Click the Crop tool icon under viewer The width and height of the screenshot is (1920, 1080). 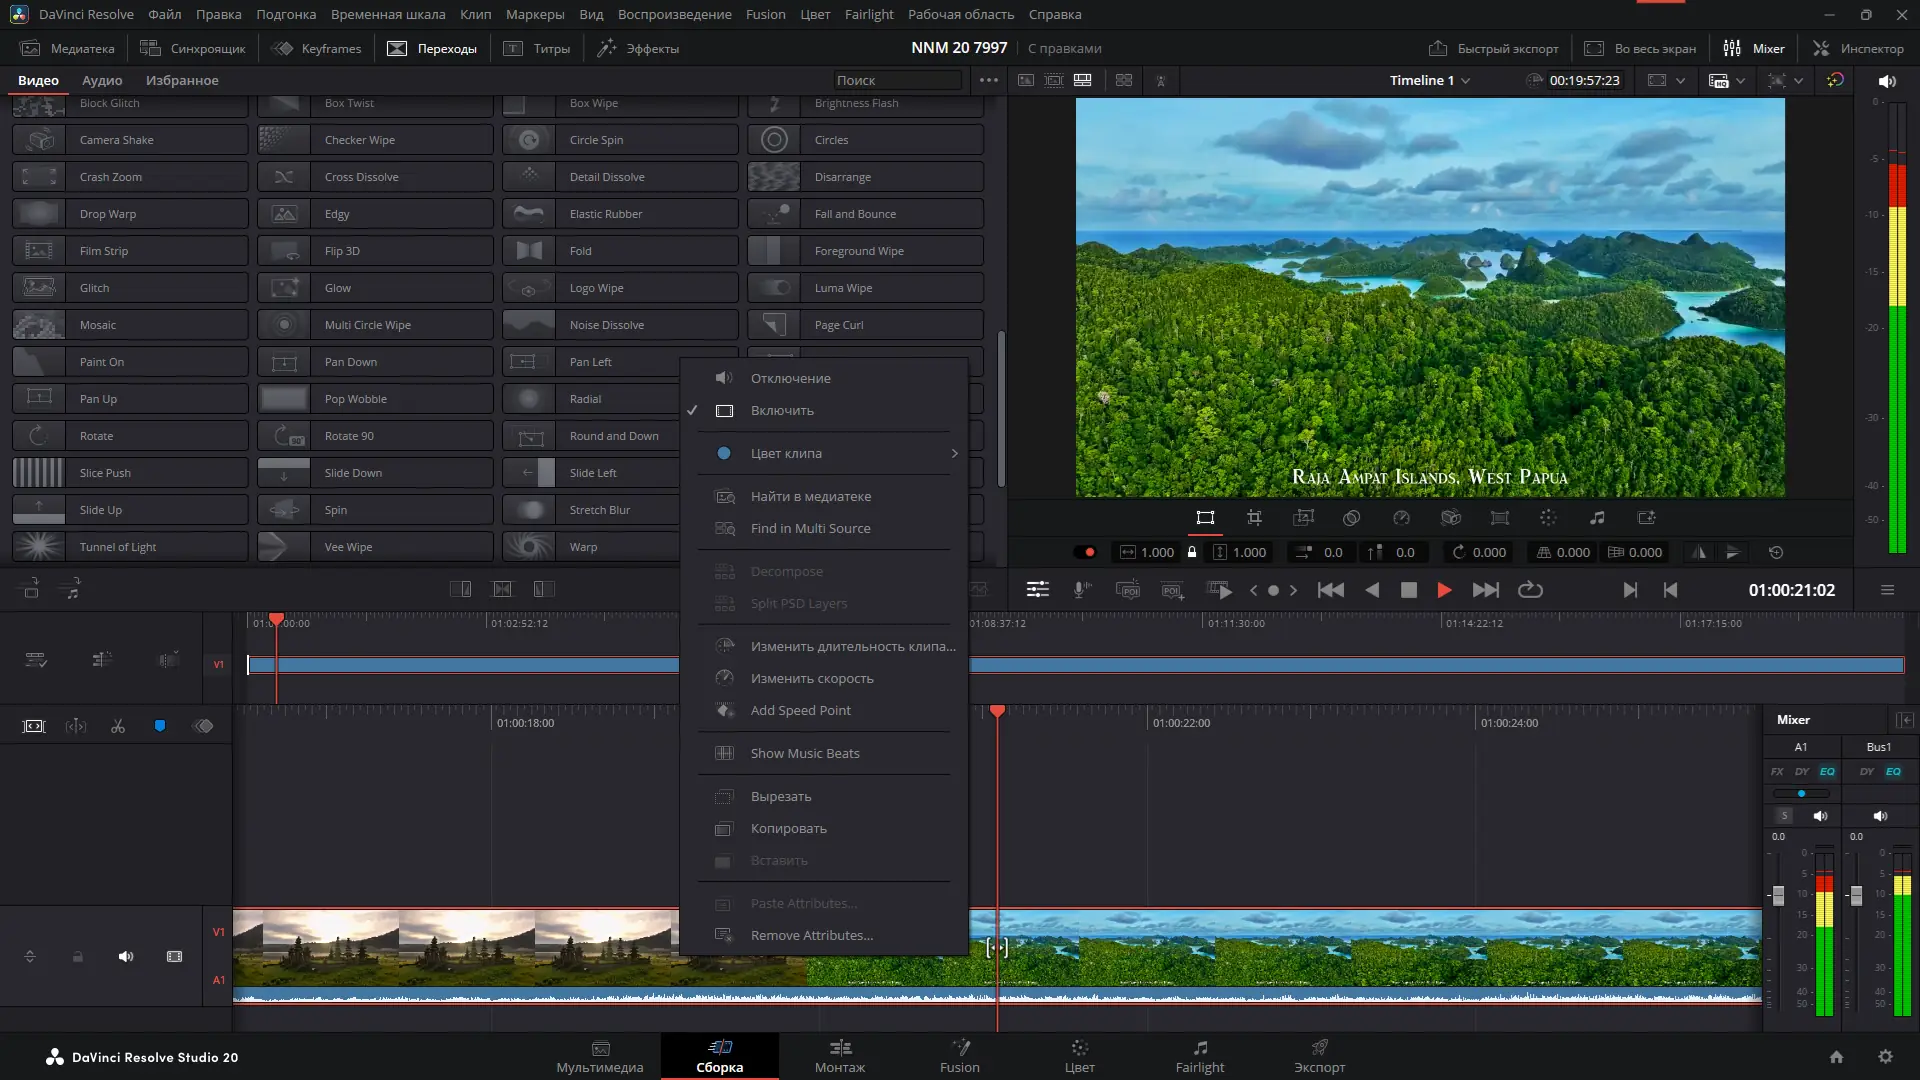1254,518
